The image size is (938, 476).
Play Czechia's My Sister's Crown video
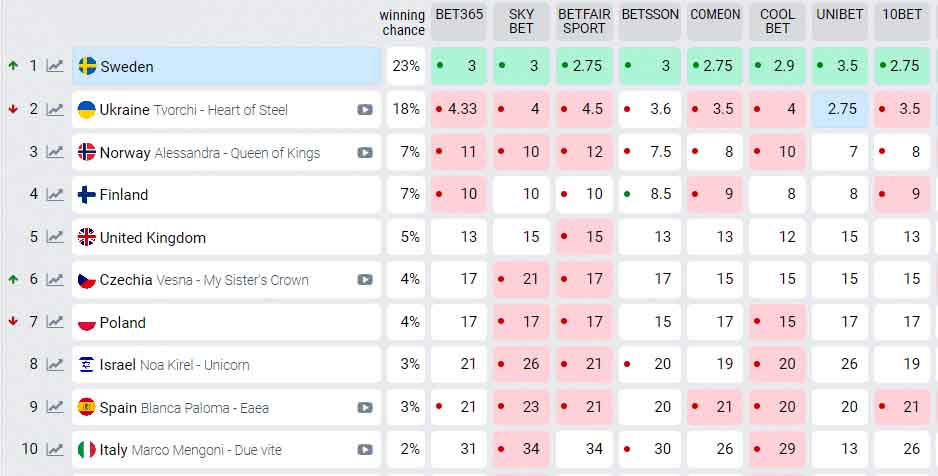[x=365, y=279]
